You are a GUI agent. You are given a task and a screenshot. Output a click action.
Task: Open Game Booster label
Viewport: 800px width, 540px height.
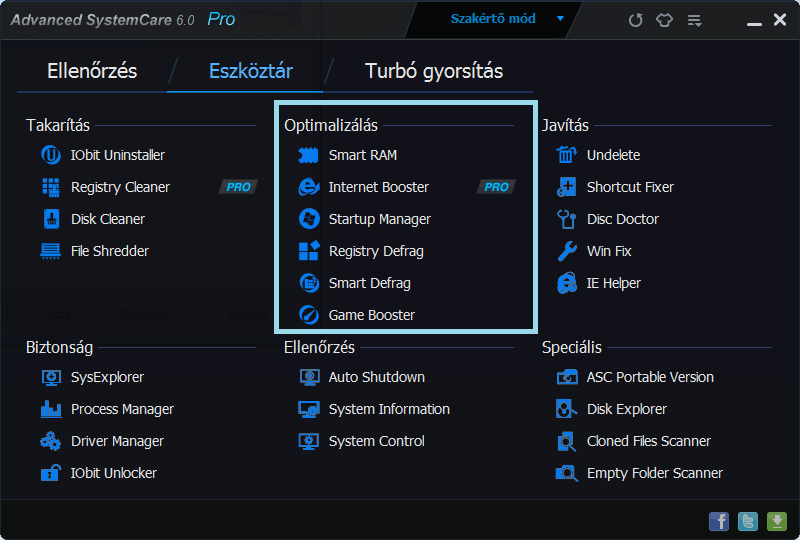tap(371, 315)
